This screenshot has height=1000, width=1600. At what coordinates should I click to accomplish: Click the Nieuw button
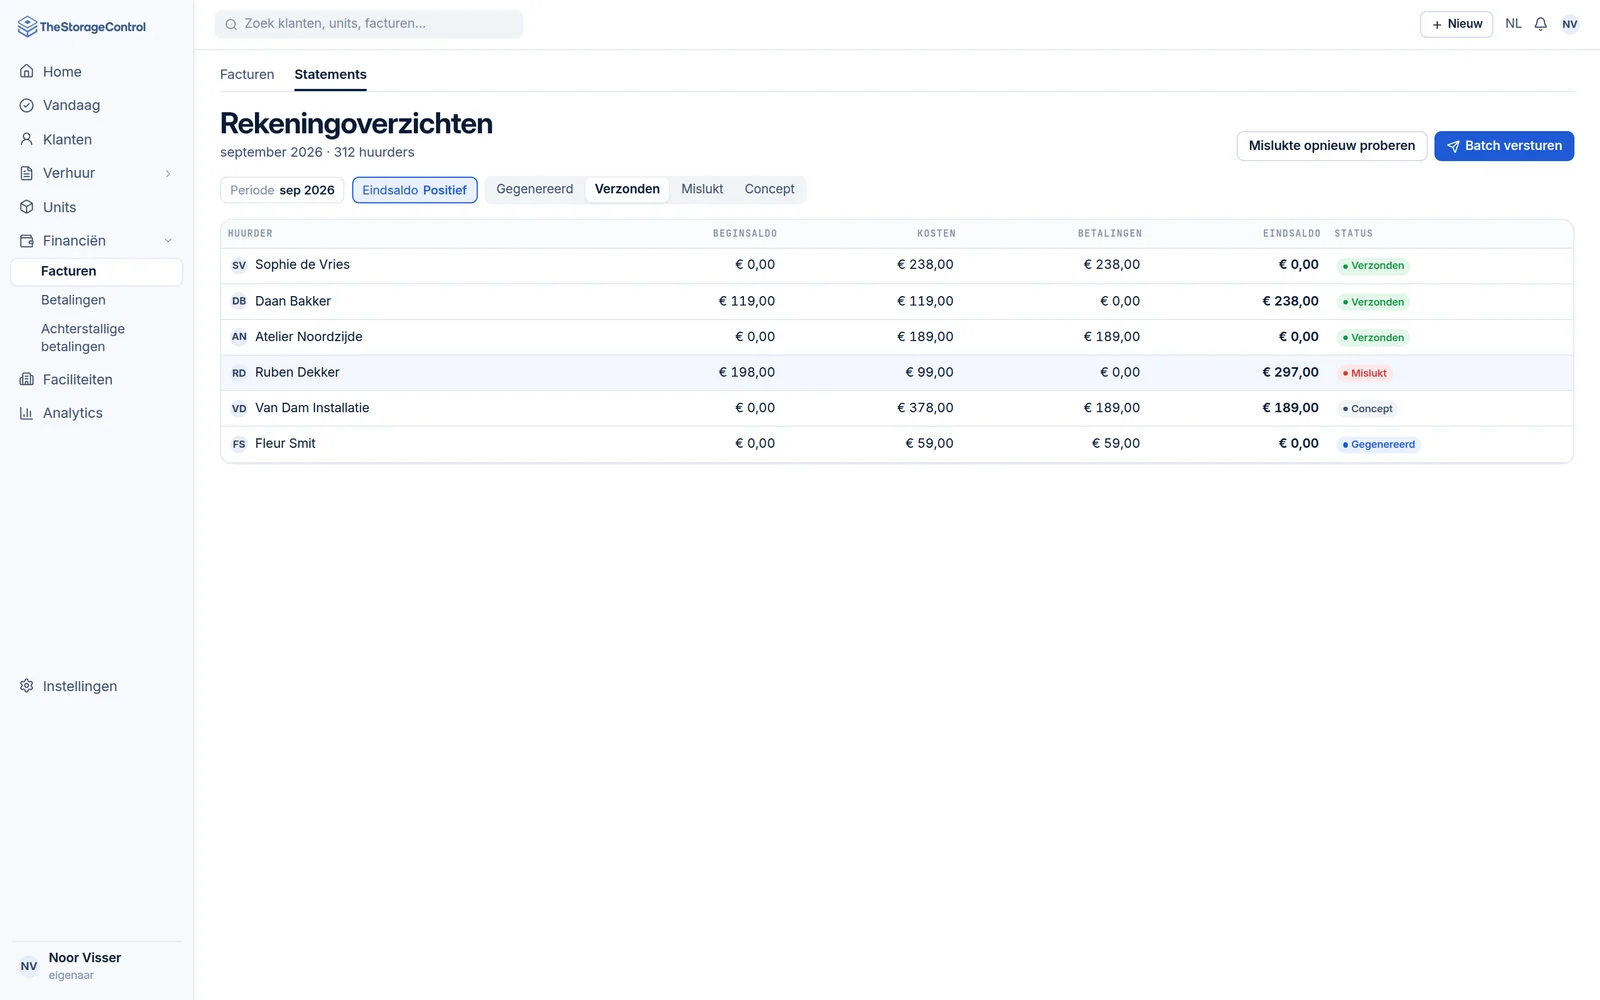click(x=1457, y=24)
